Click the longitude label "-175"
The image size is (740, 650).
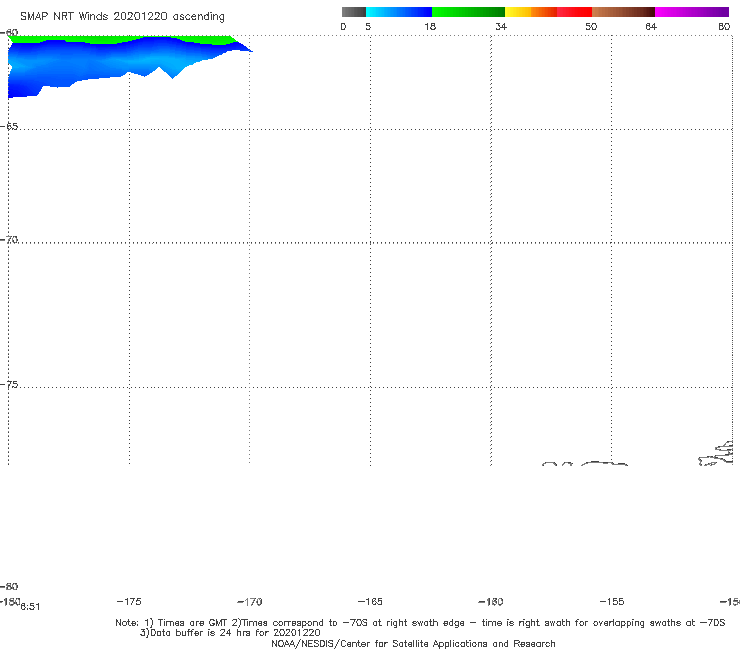129,601
